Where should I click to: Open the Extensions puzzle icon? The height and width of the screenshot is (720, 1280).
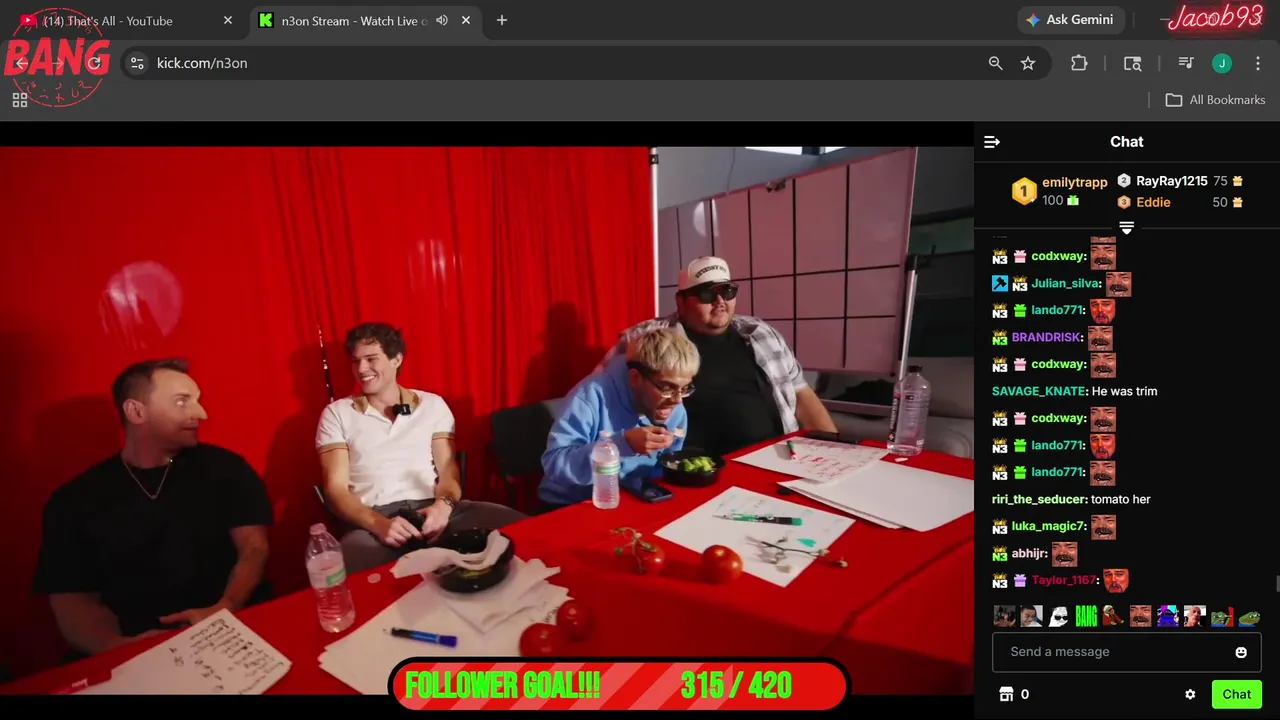[x=1079, y=63]
